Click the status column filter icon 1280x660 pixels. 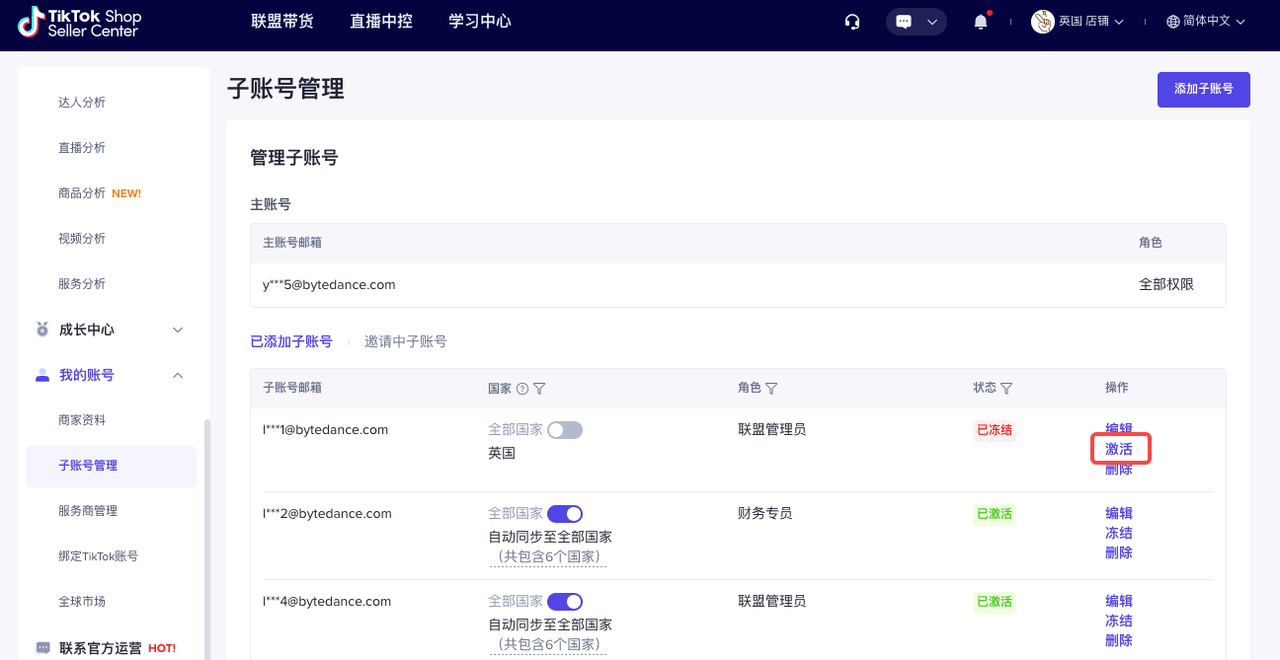click(1006, 388)
